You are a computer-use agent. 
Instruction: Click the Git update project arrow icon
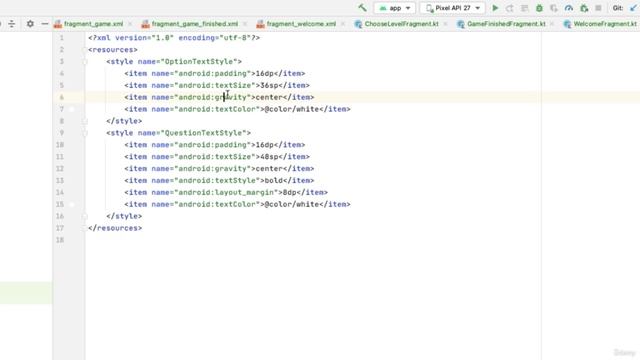click(633, 8)
